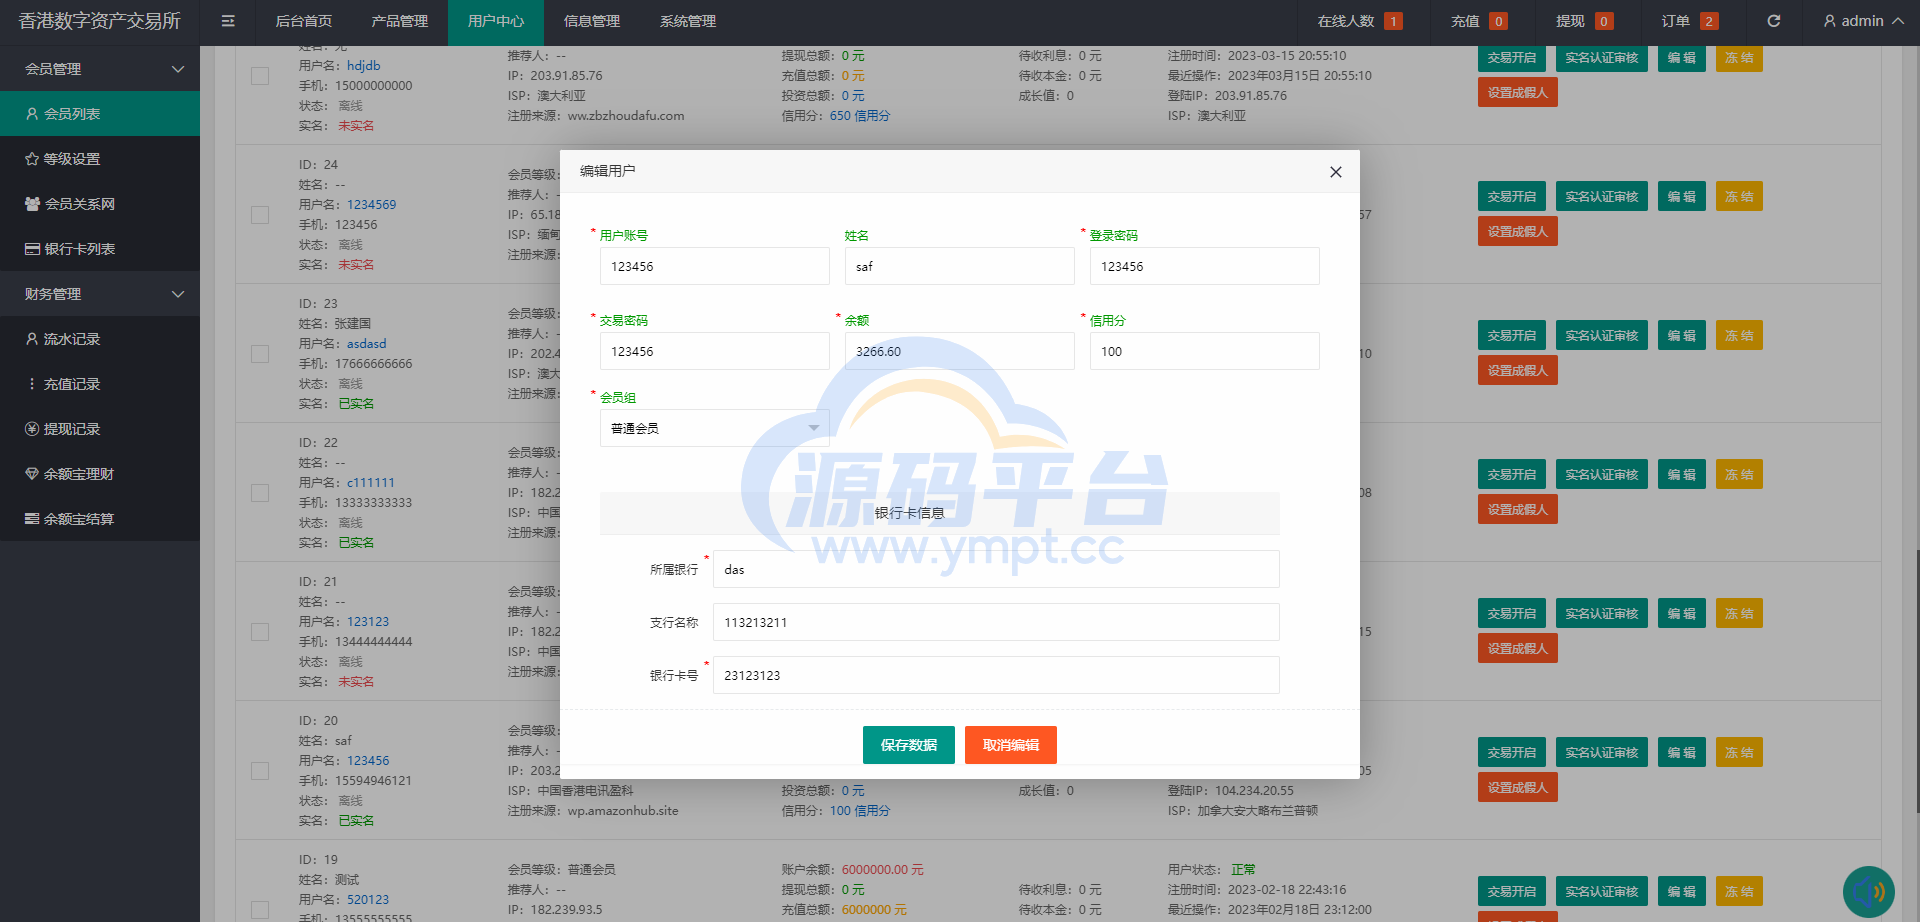
Task: Open 提现记录 in sidebar
Action: click(x=100, y=429)
